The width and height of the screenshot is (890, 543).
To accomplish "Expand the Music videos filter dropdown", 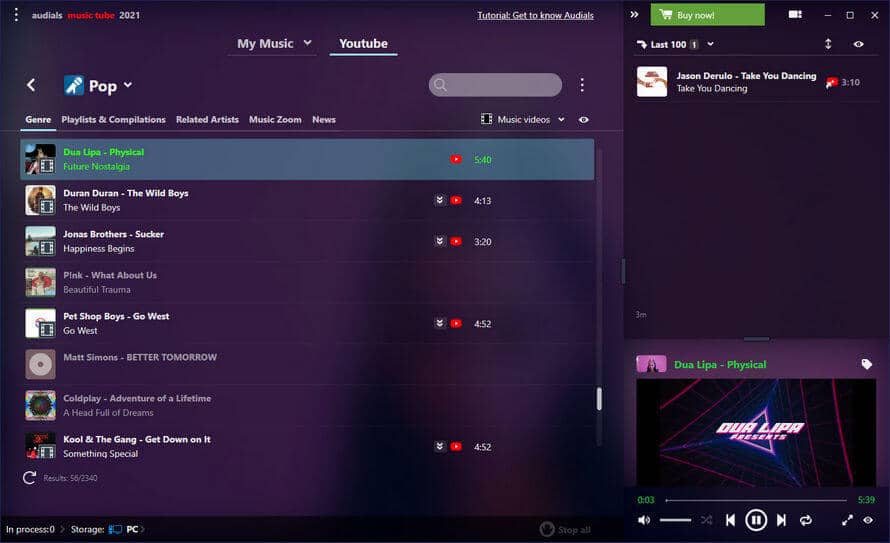I will (561, 120).
